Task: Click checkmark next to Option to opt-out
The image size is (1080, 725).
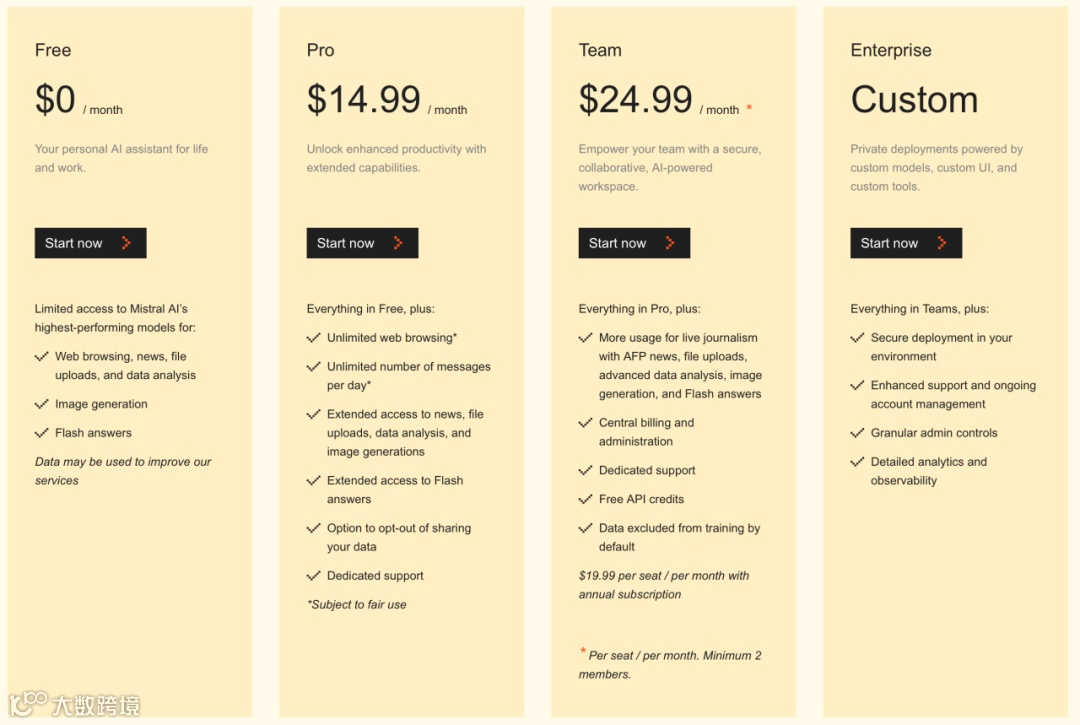Action: coord(314,528)
